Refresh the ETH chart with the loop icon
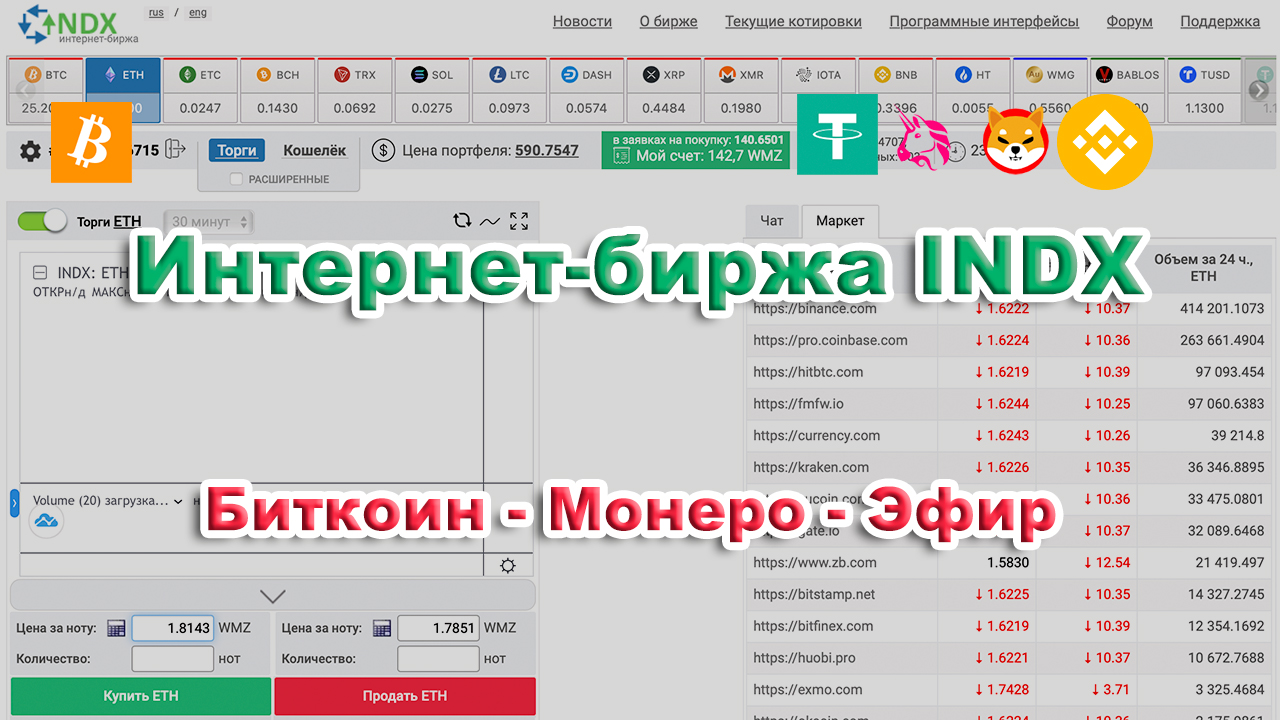Image resolution: width=1280 pixels, height=720 pixels. [x=462, y=221]
